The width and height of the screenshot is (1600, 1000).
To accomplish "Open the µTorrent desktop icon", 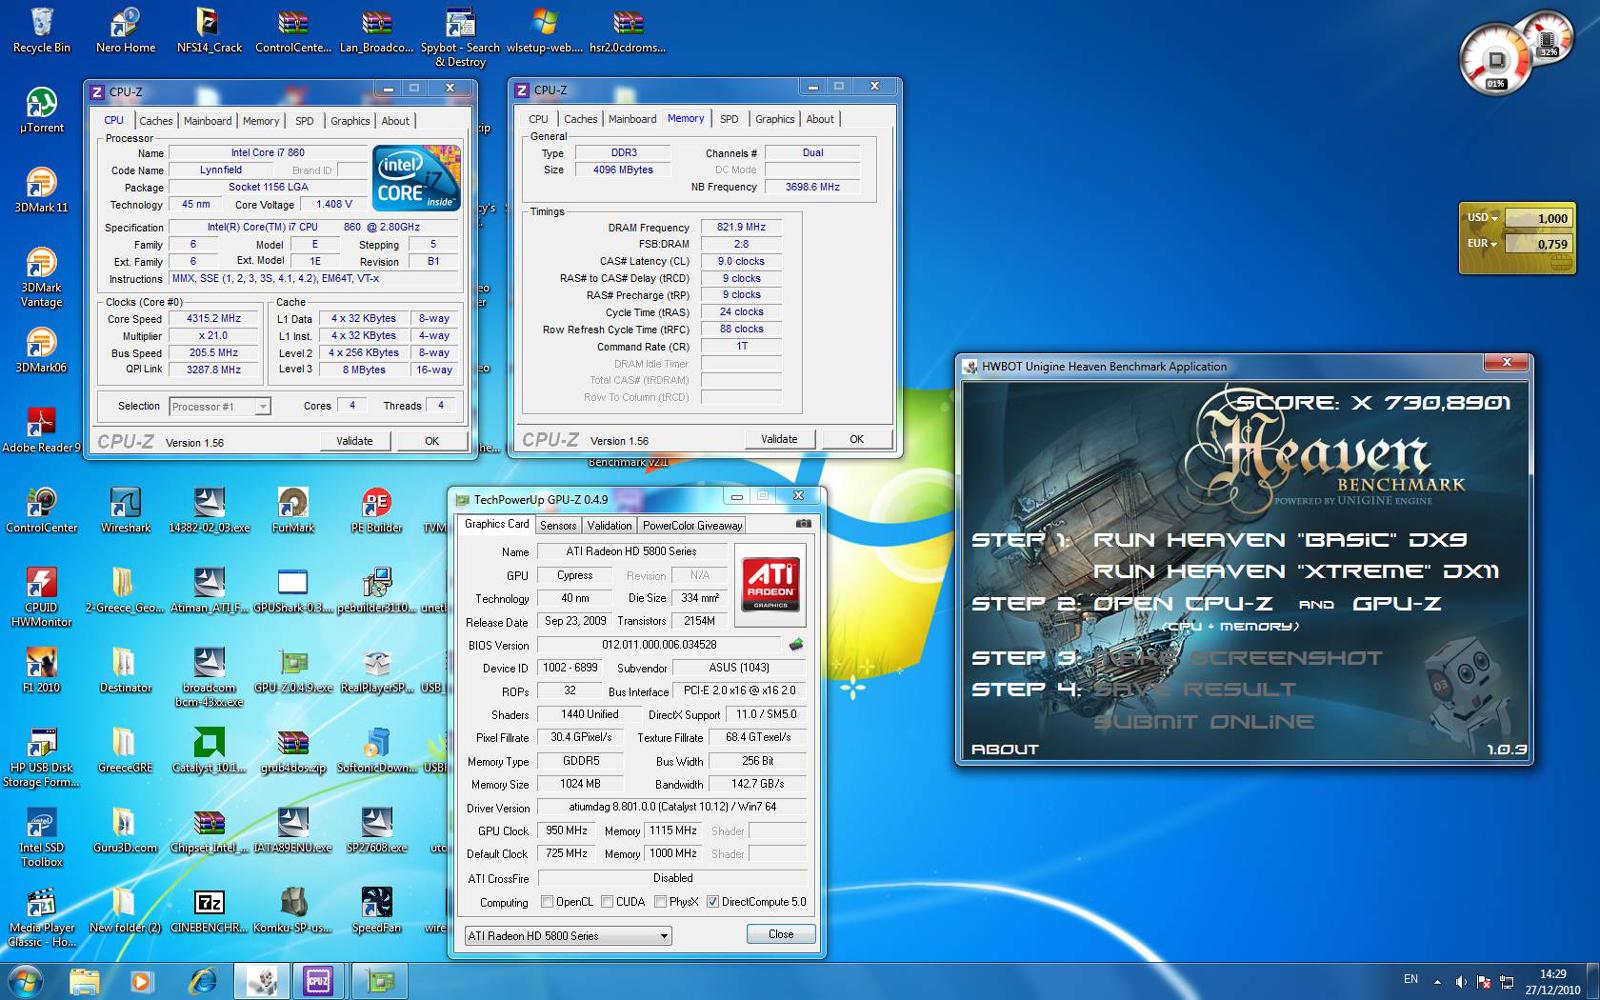I will [x=41, y=110].
